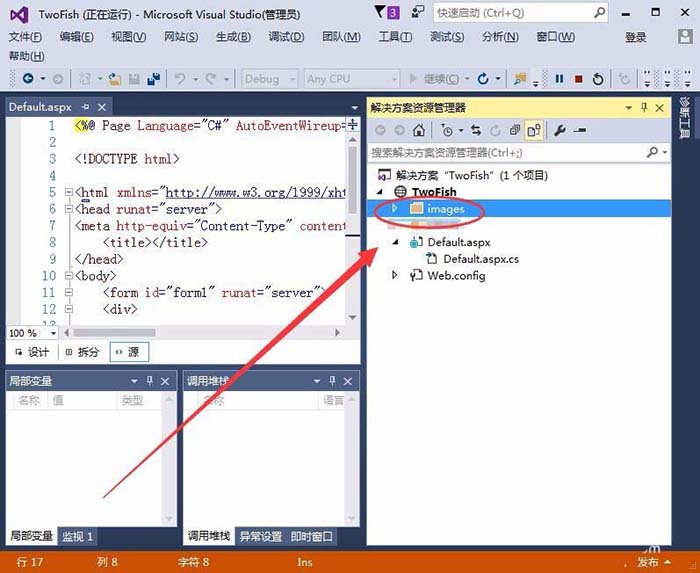700x573 pixels.
Task: Collapse the TwoFish project node
Action: click(380, 192)
